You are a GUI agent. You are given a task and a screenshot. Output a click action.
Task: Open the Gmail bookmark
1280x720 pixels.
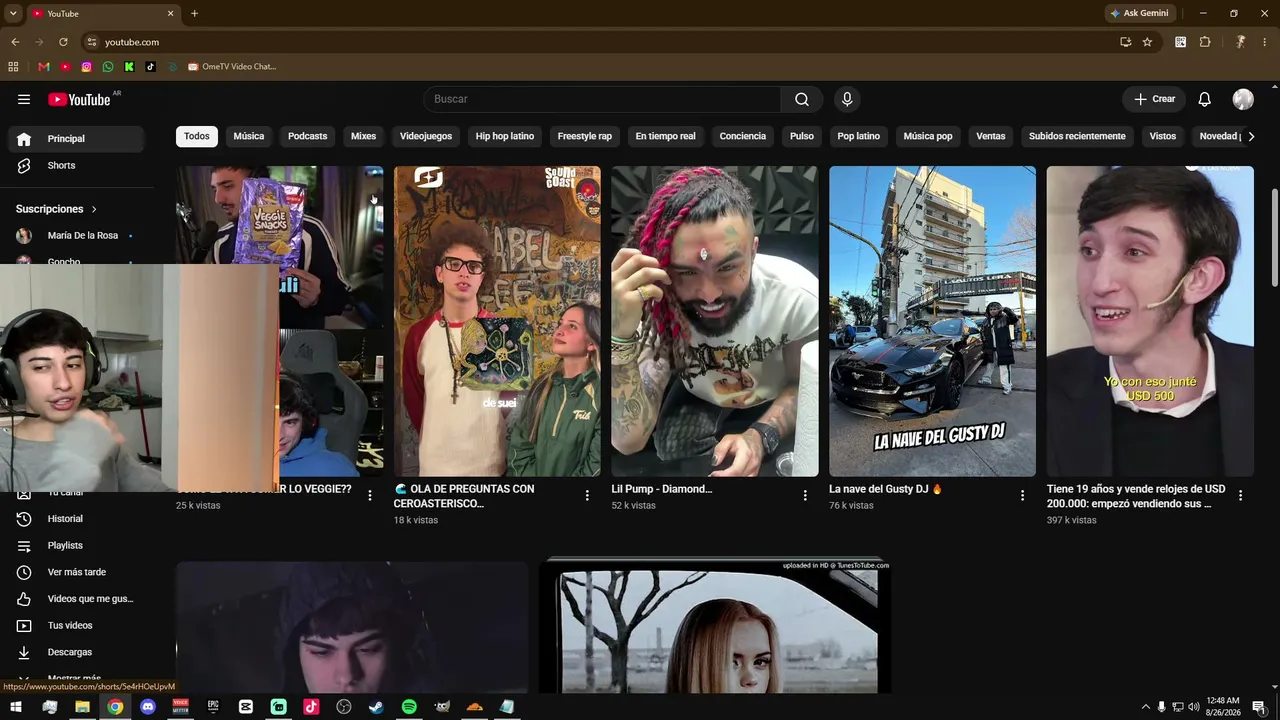43,67
